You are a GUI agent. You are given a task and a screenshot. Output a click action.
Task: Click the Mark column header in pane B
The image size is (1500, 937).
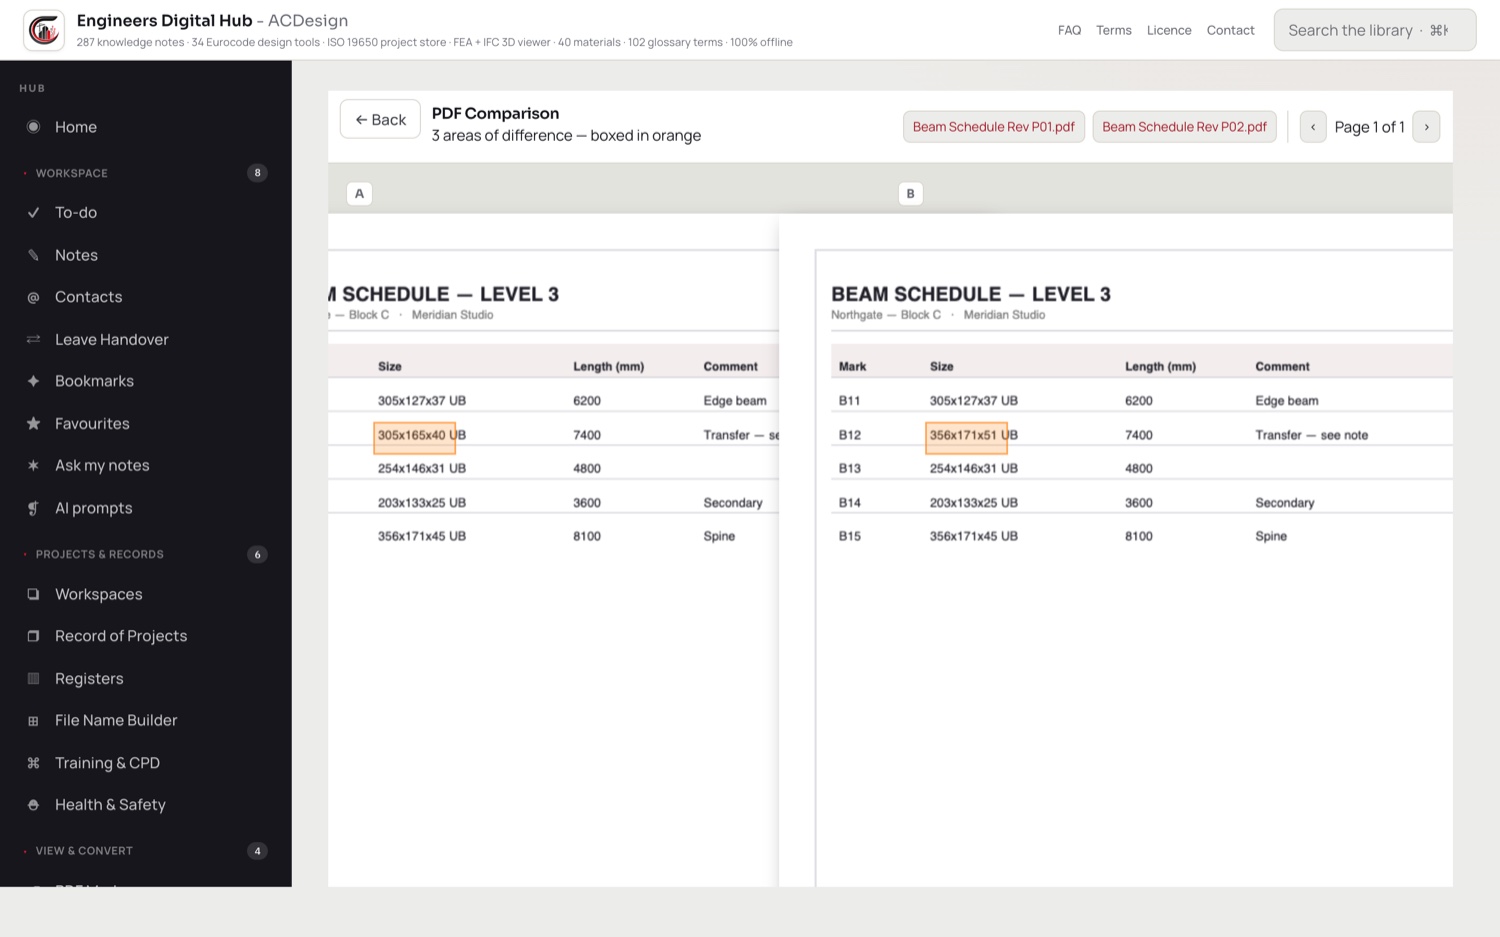pyautogui.click(x=852, y=367)
